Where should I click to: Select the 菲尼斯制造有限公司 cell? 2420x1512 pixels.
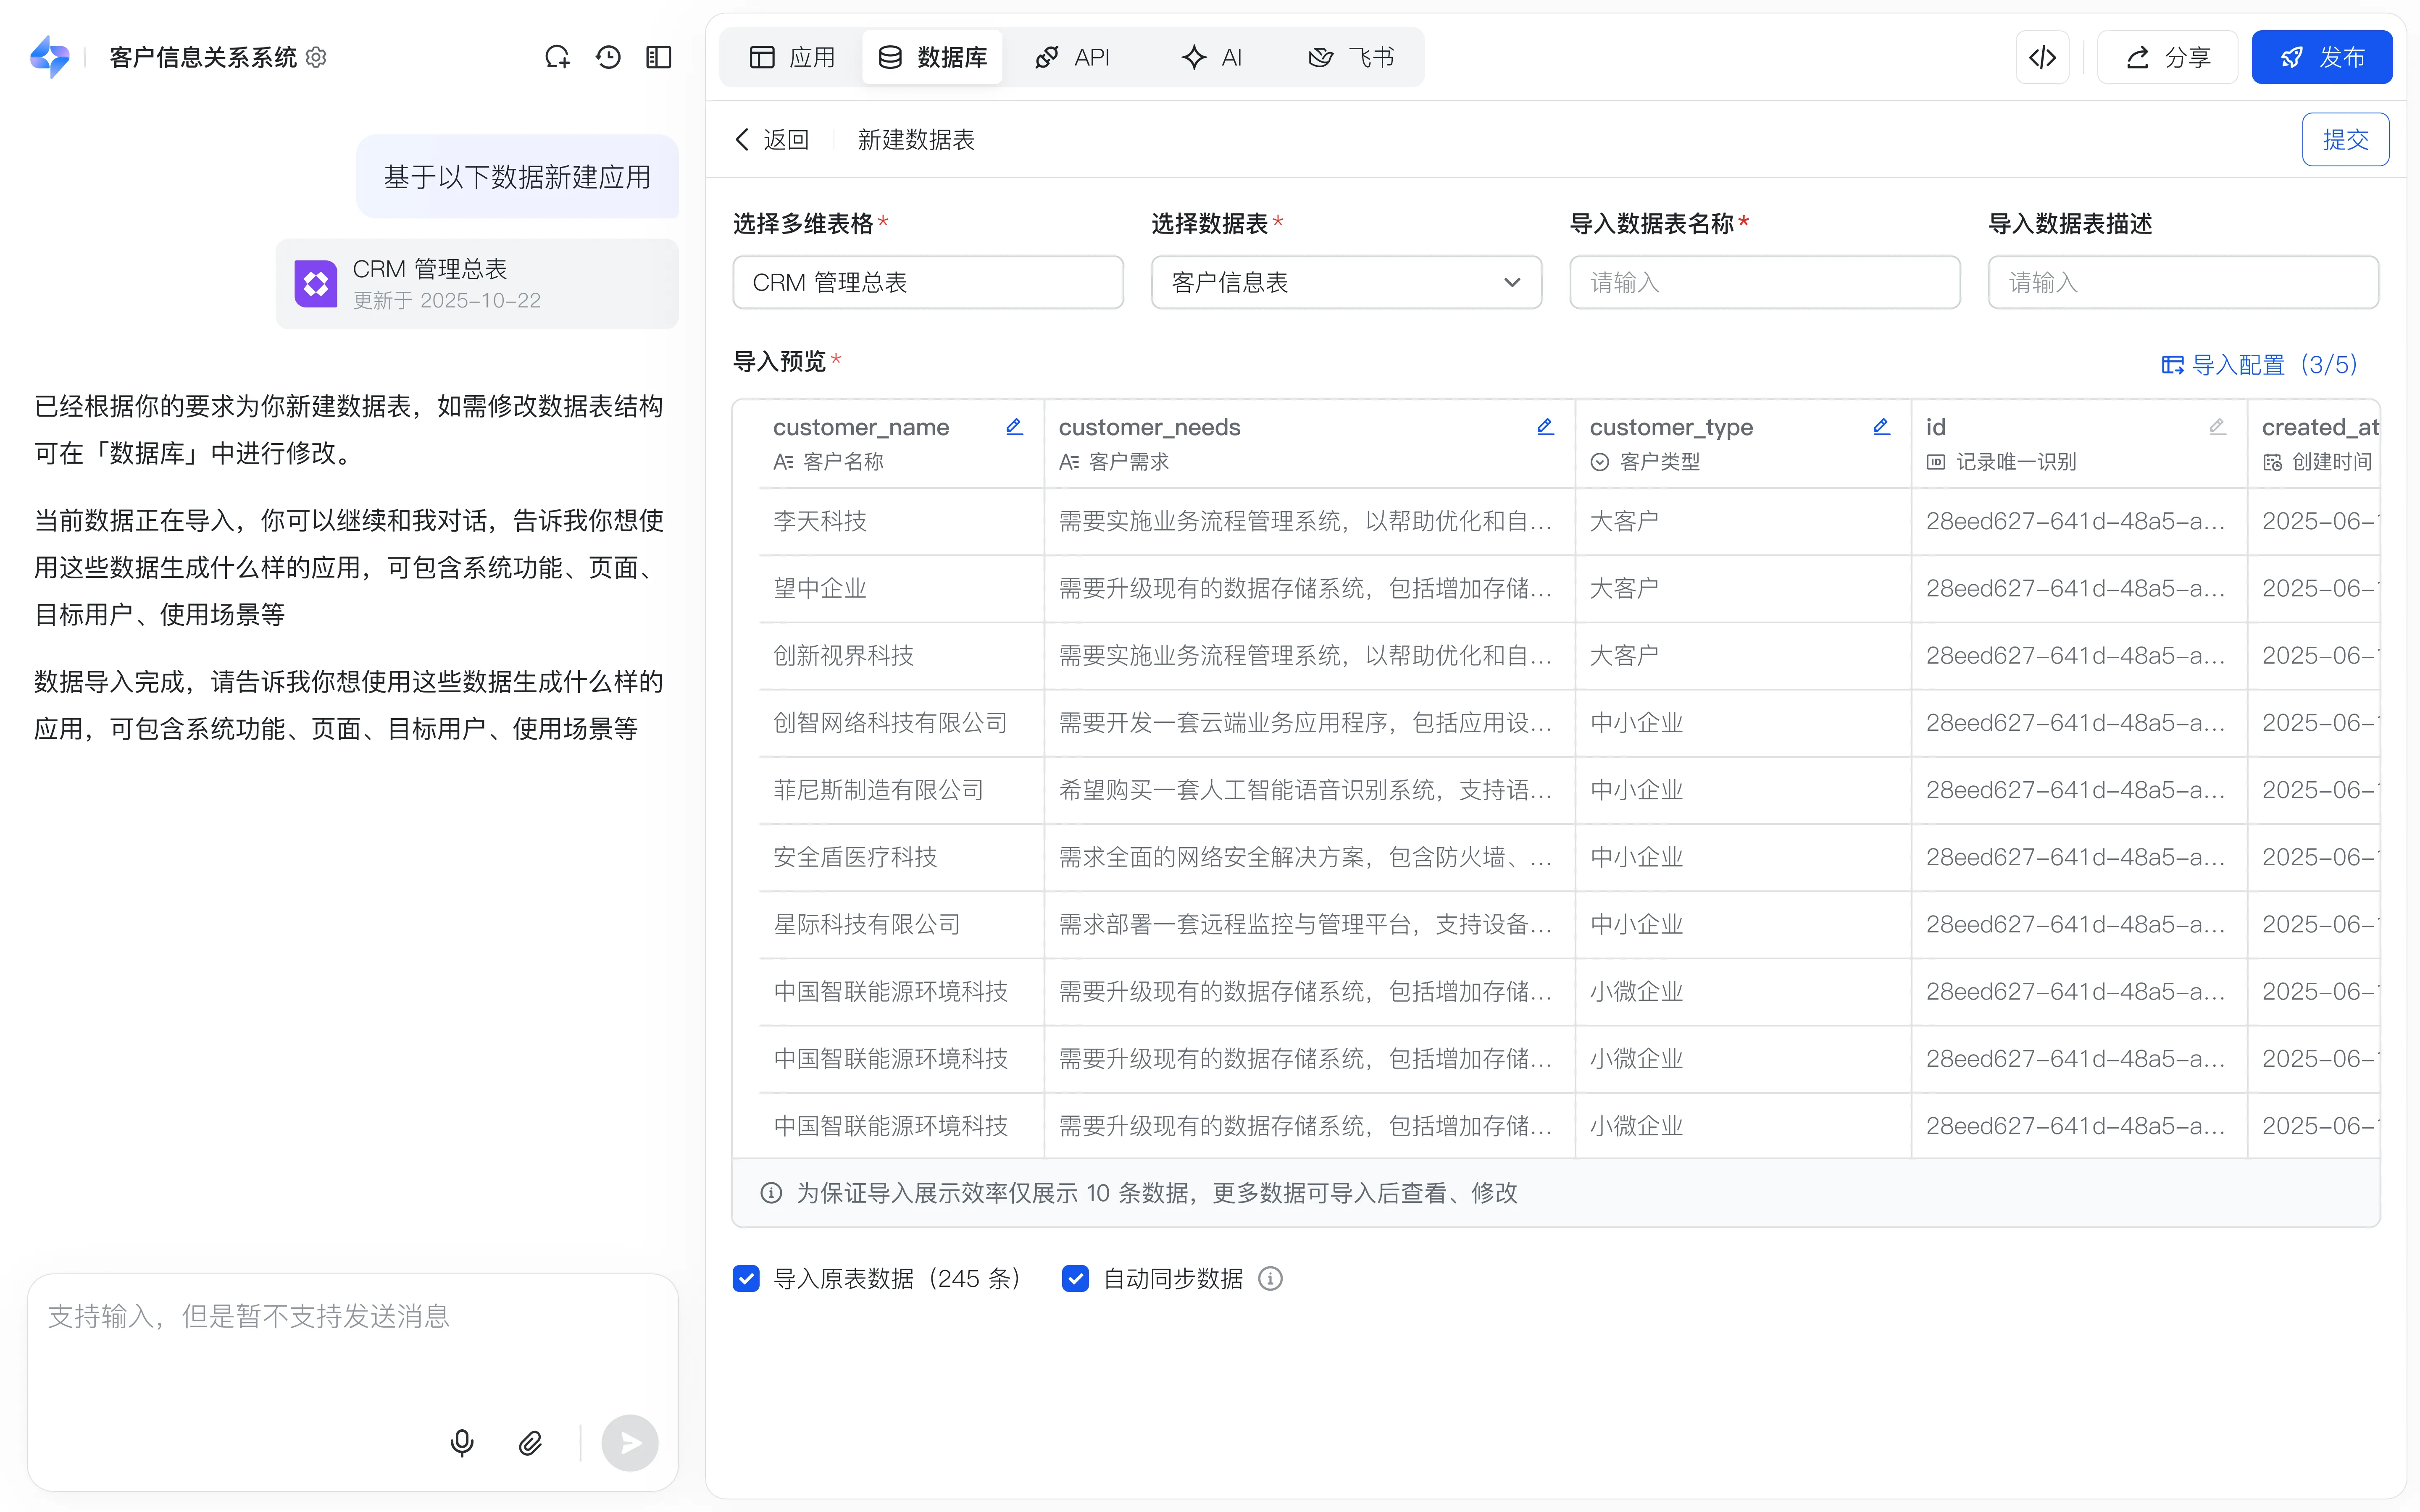(x=901, y=790)
